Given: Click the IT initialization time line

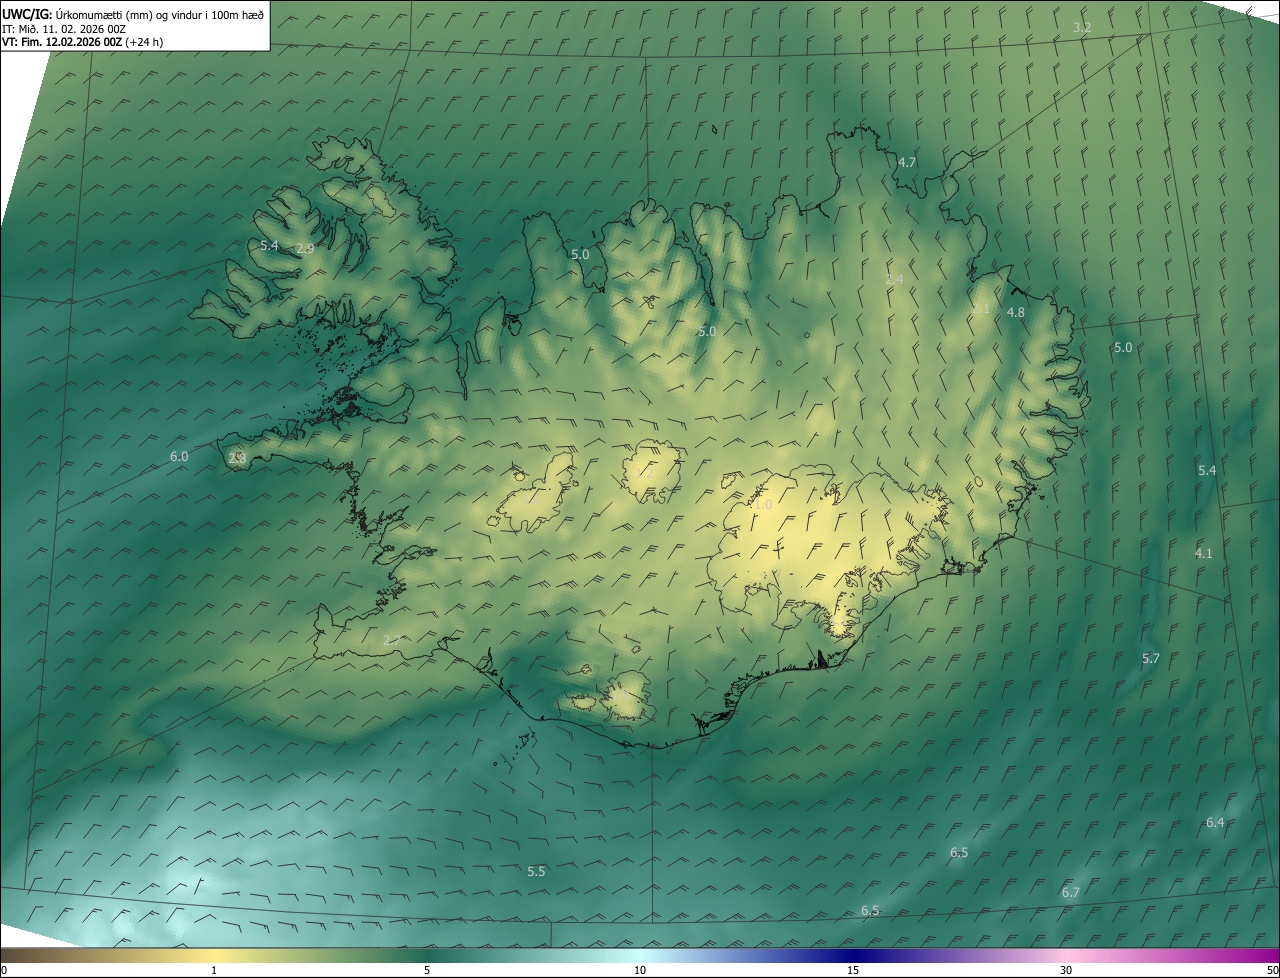Looking at the screenshot, I should tap(64, 29).
